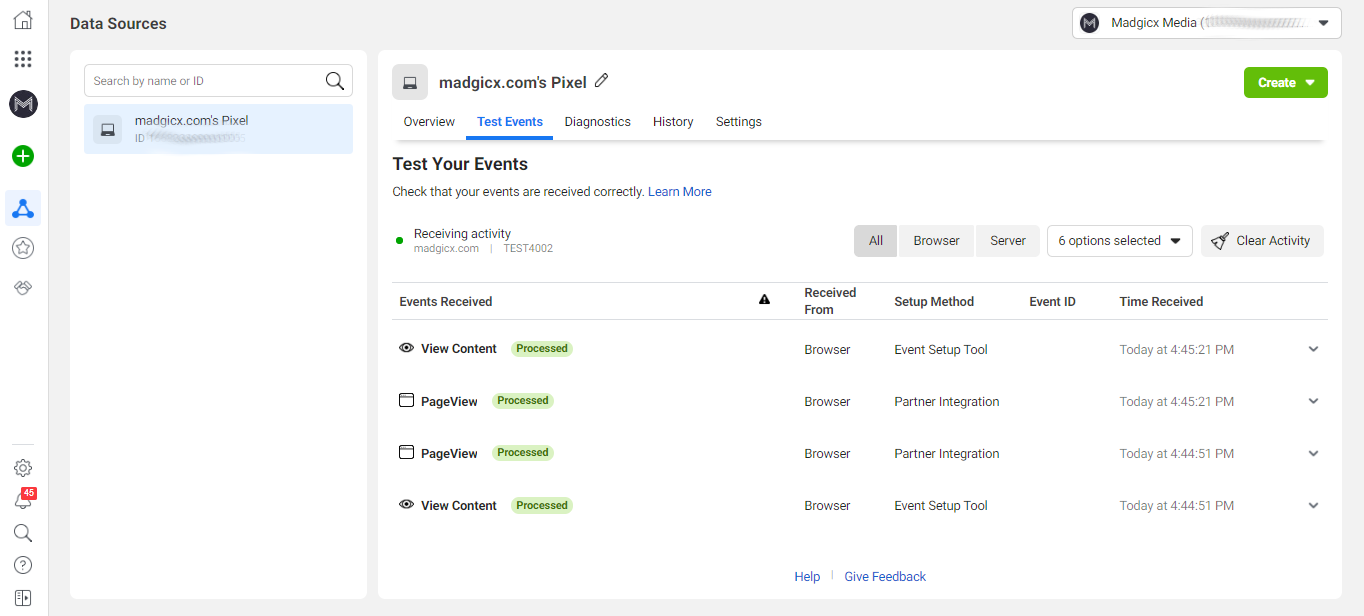This screenshot has width=1364, height=616.
Task: Expand the 4:44:51 PageView row chevron
Action: click(x=1313, y=453)
